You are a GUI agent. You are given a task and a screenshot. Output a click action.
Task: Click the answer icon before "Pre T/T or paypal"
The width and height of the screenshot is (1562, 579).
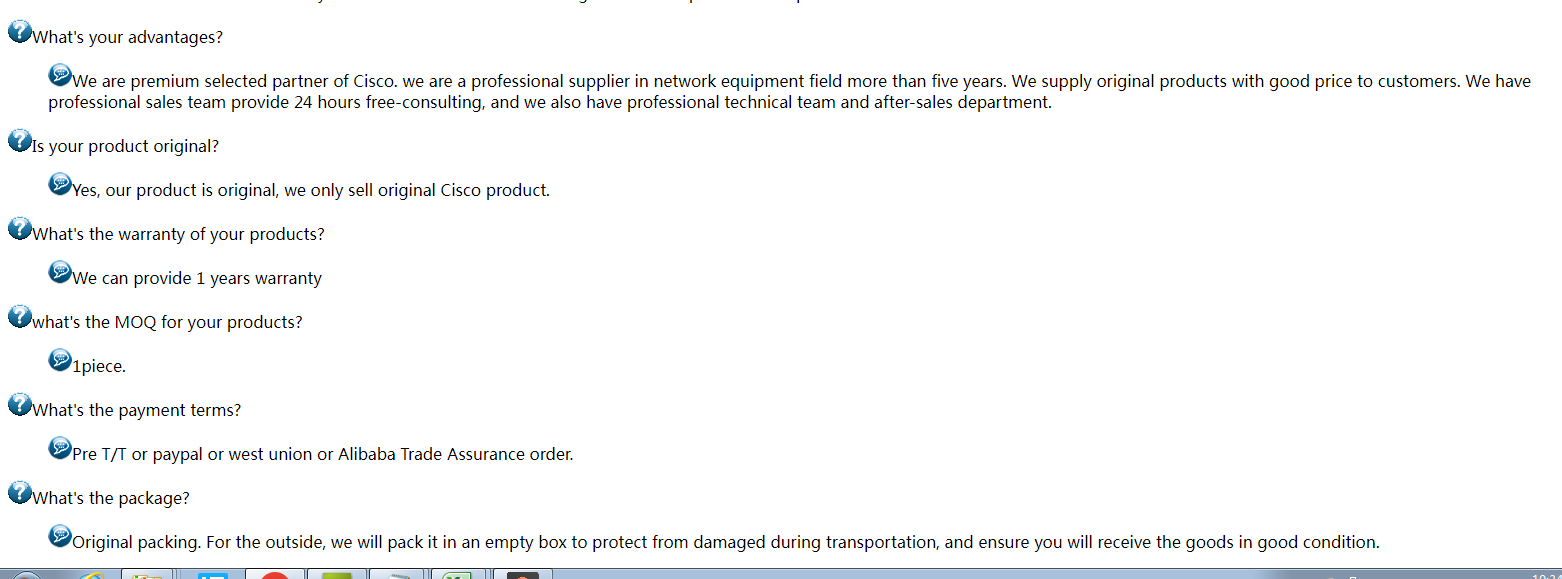coord(60,448)
